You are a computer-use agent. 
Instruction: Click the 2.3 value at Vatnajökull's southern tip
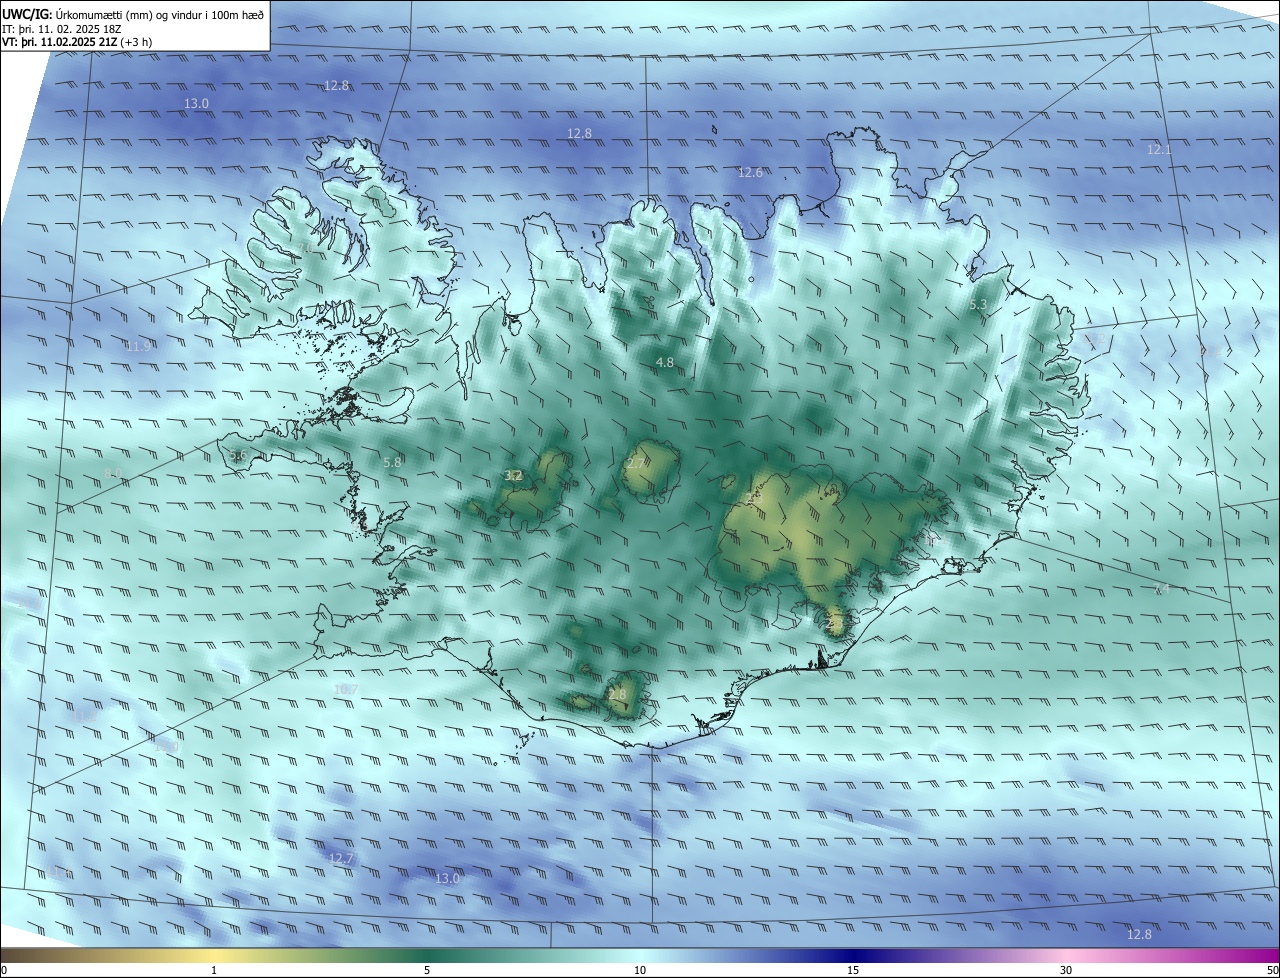pos(835,622)
